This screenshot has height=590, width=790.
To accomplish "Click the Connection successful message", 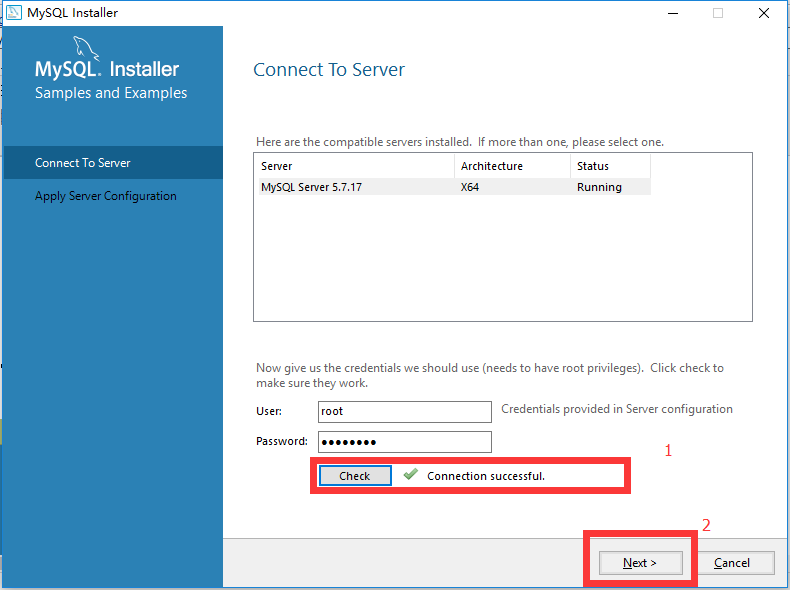I will (x=486, y=476).
